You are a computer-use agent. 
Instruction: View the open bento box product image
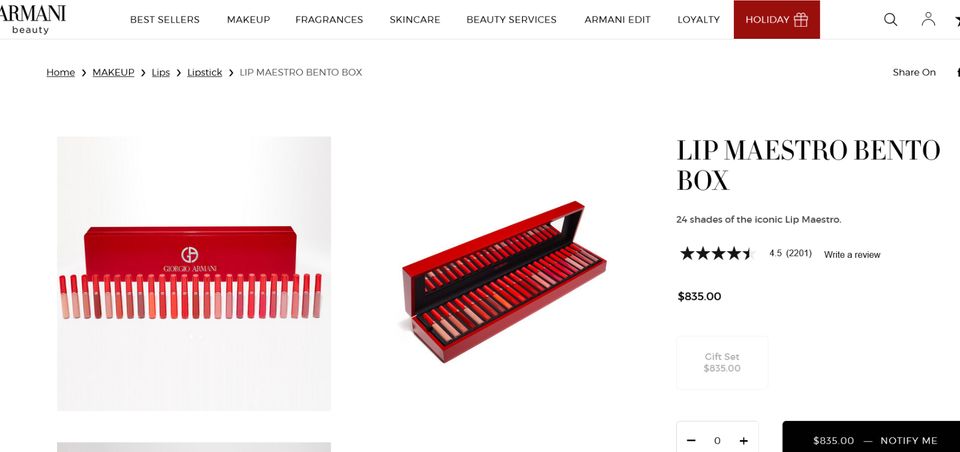tap(504, 282)
